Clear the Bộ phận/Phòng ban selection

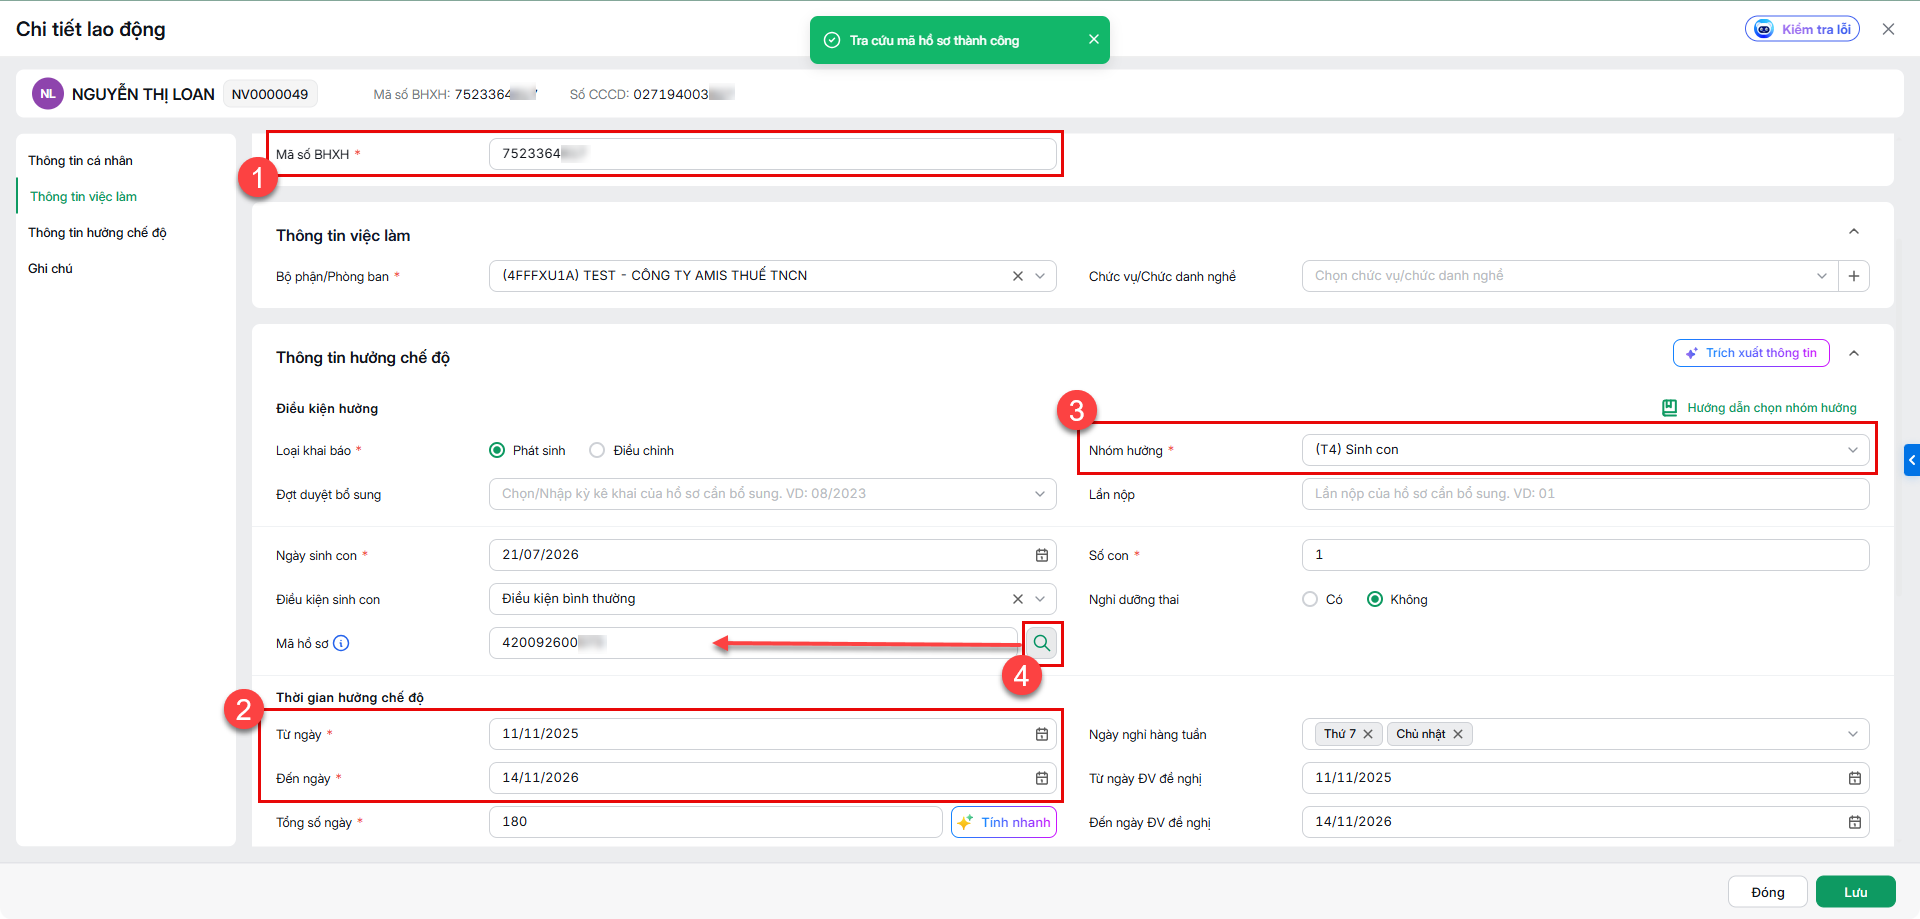[x=1018, y=276]
